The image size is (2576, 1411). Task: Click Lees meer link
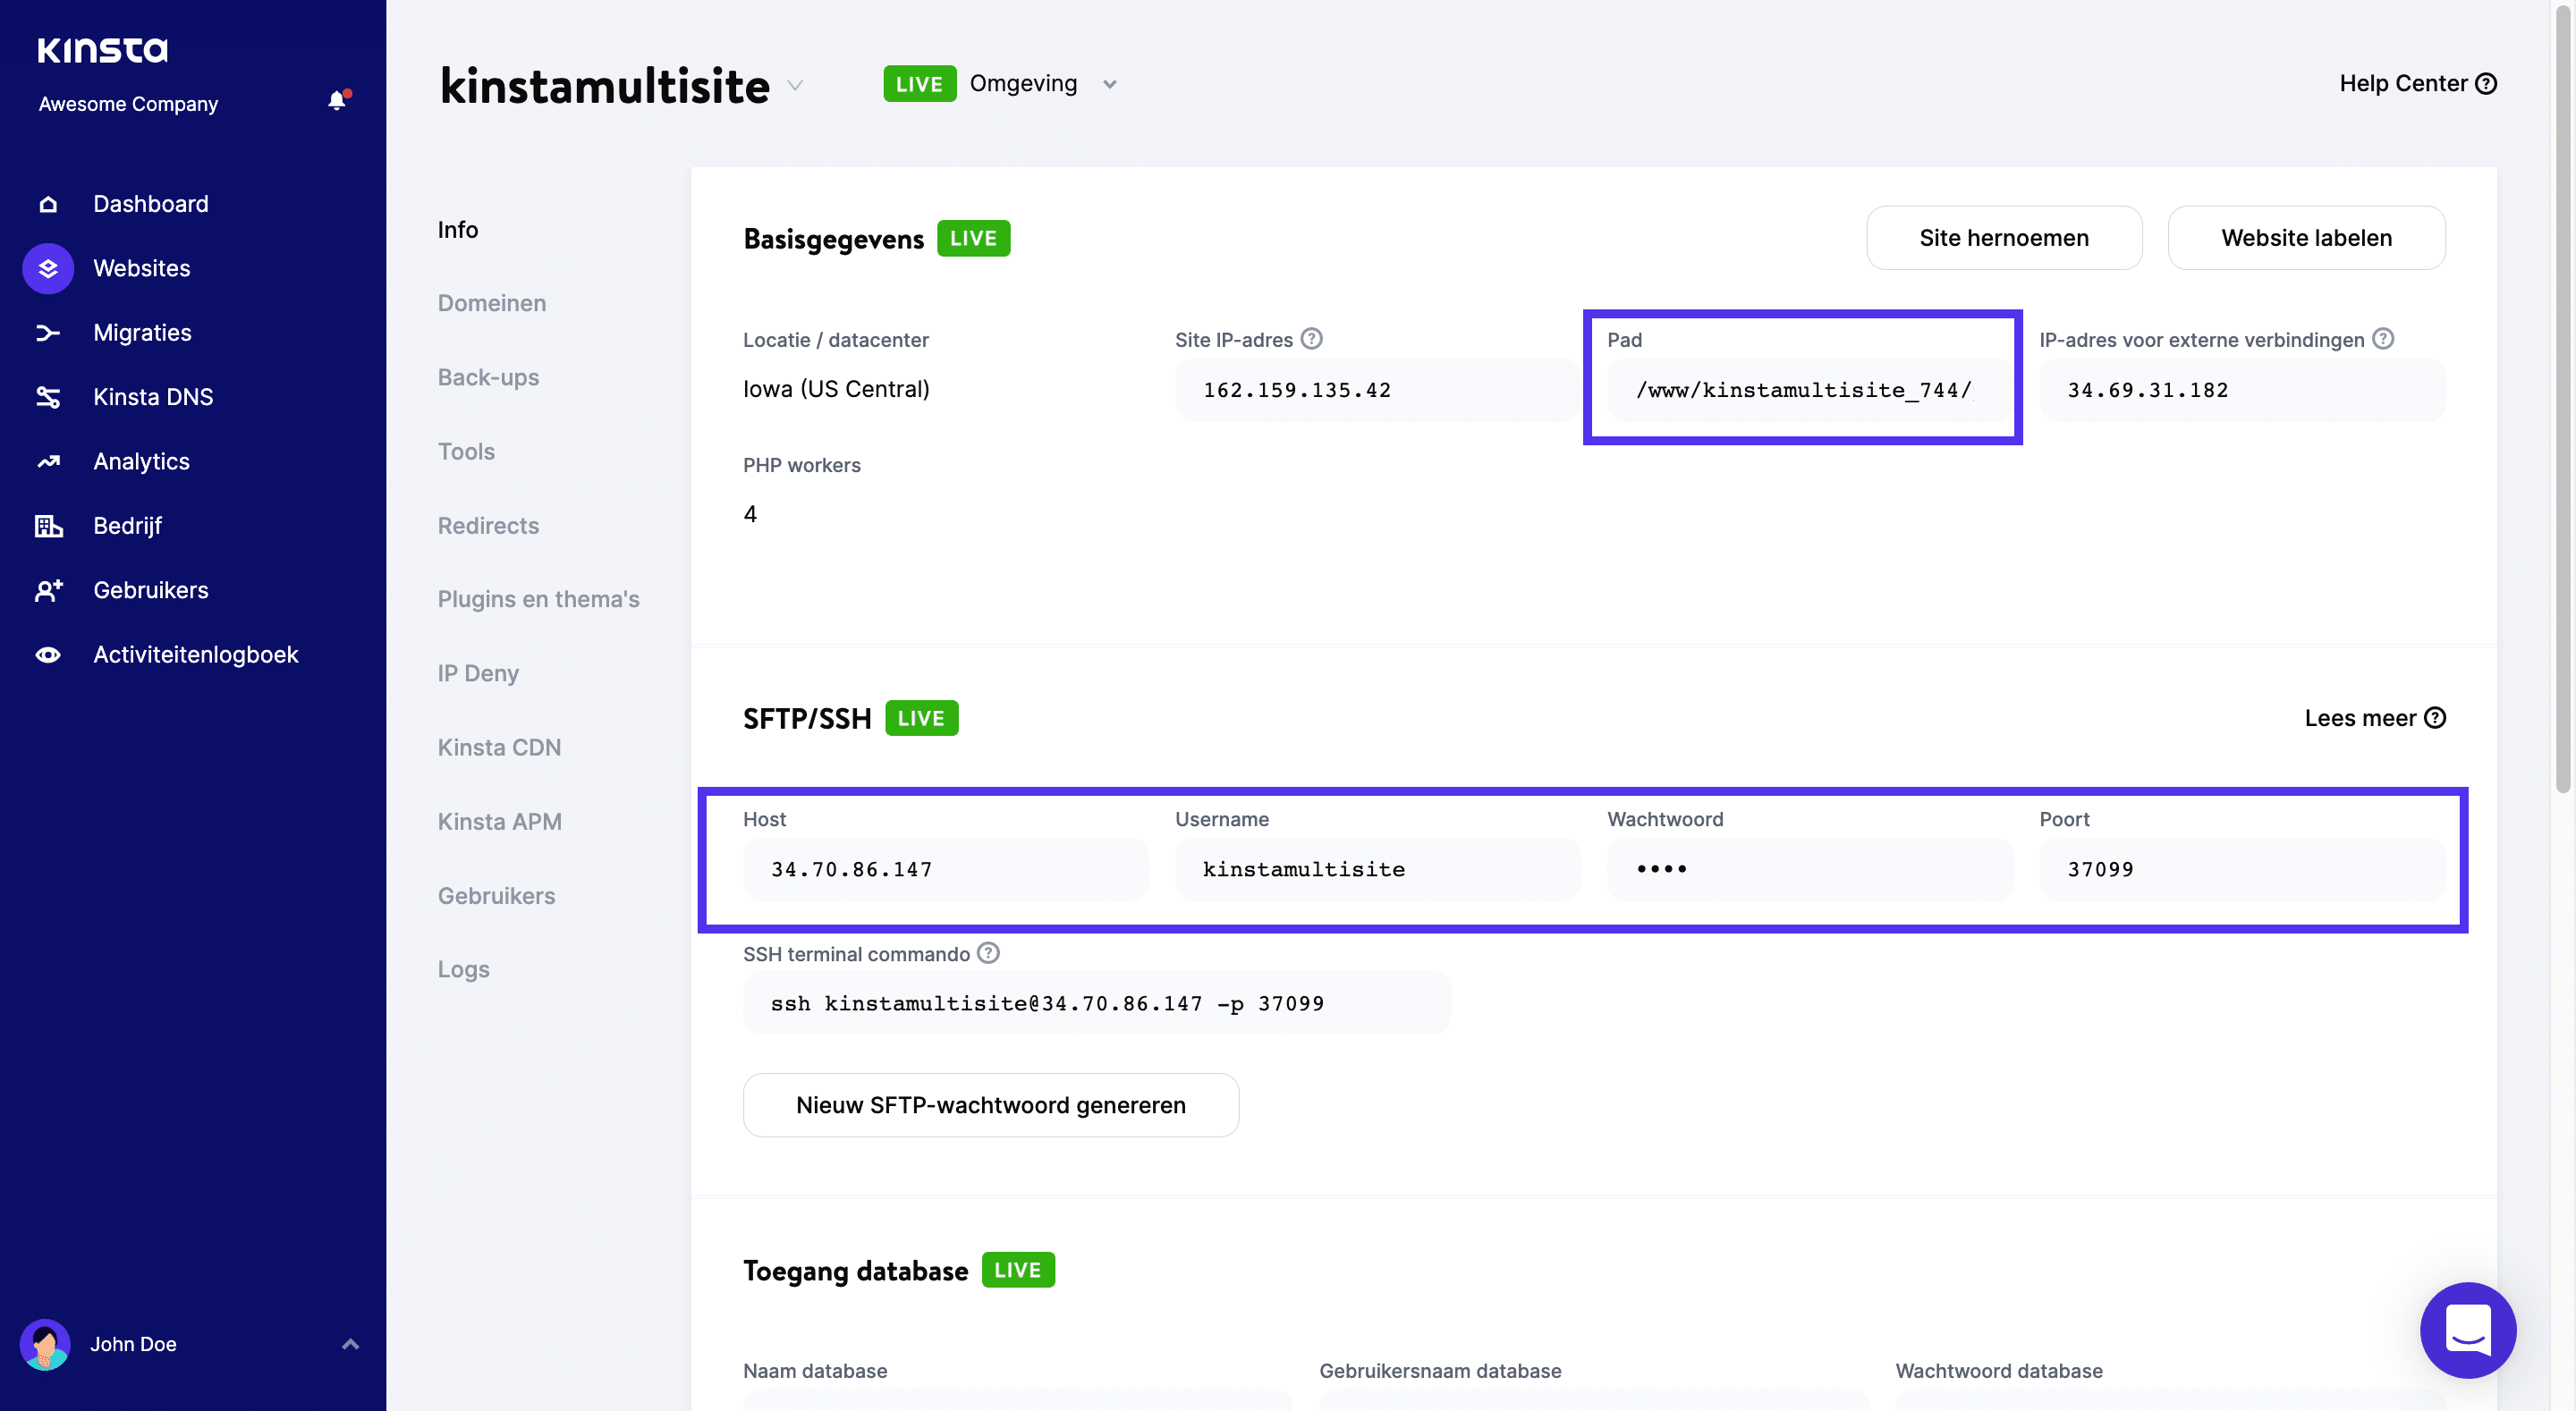point(2374,718)
